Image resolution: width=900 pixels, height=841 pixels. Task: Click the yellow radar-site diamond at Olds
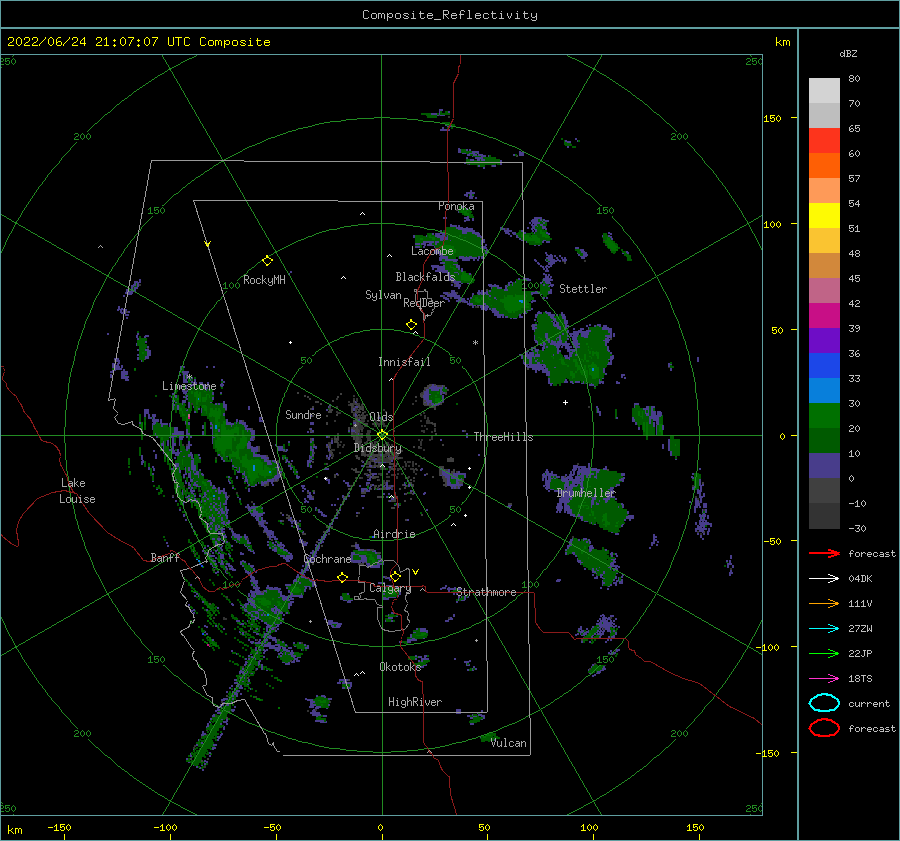click(x=382, y=435)
